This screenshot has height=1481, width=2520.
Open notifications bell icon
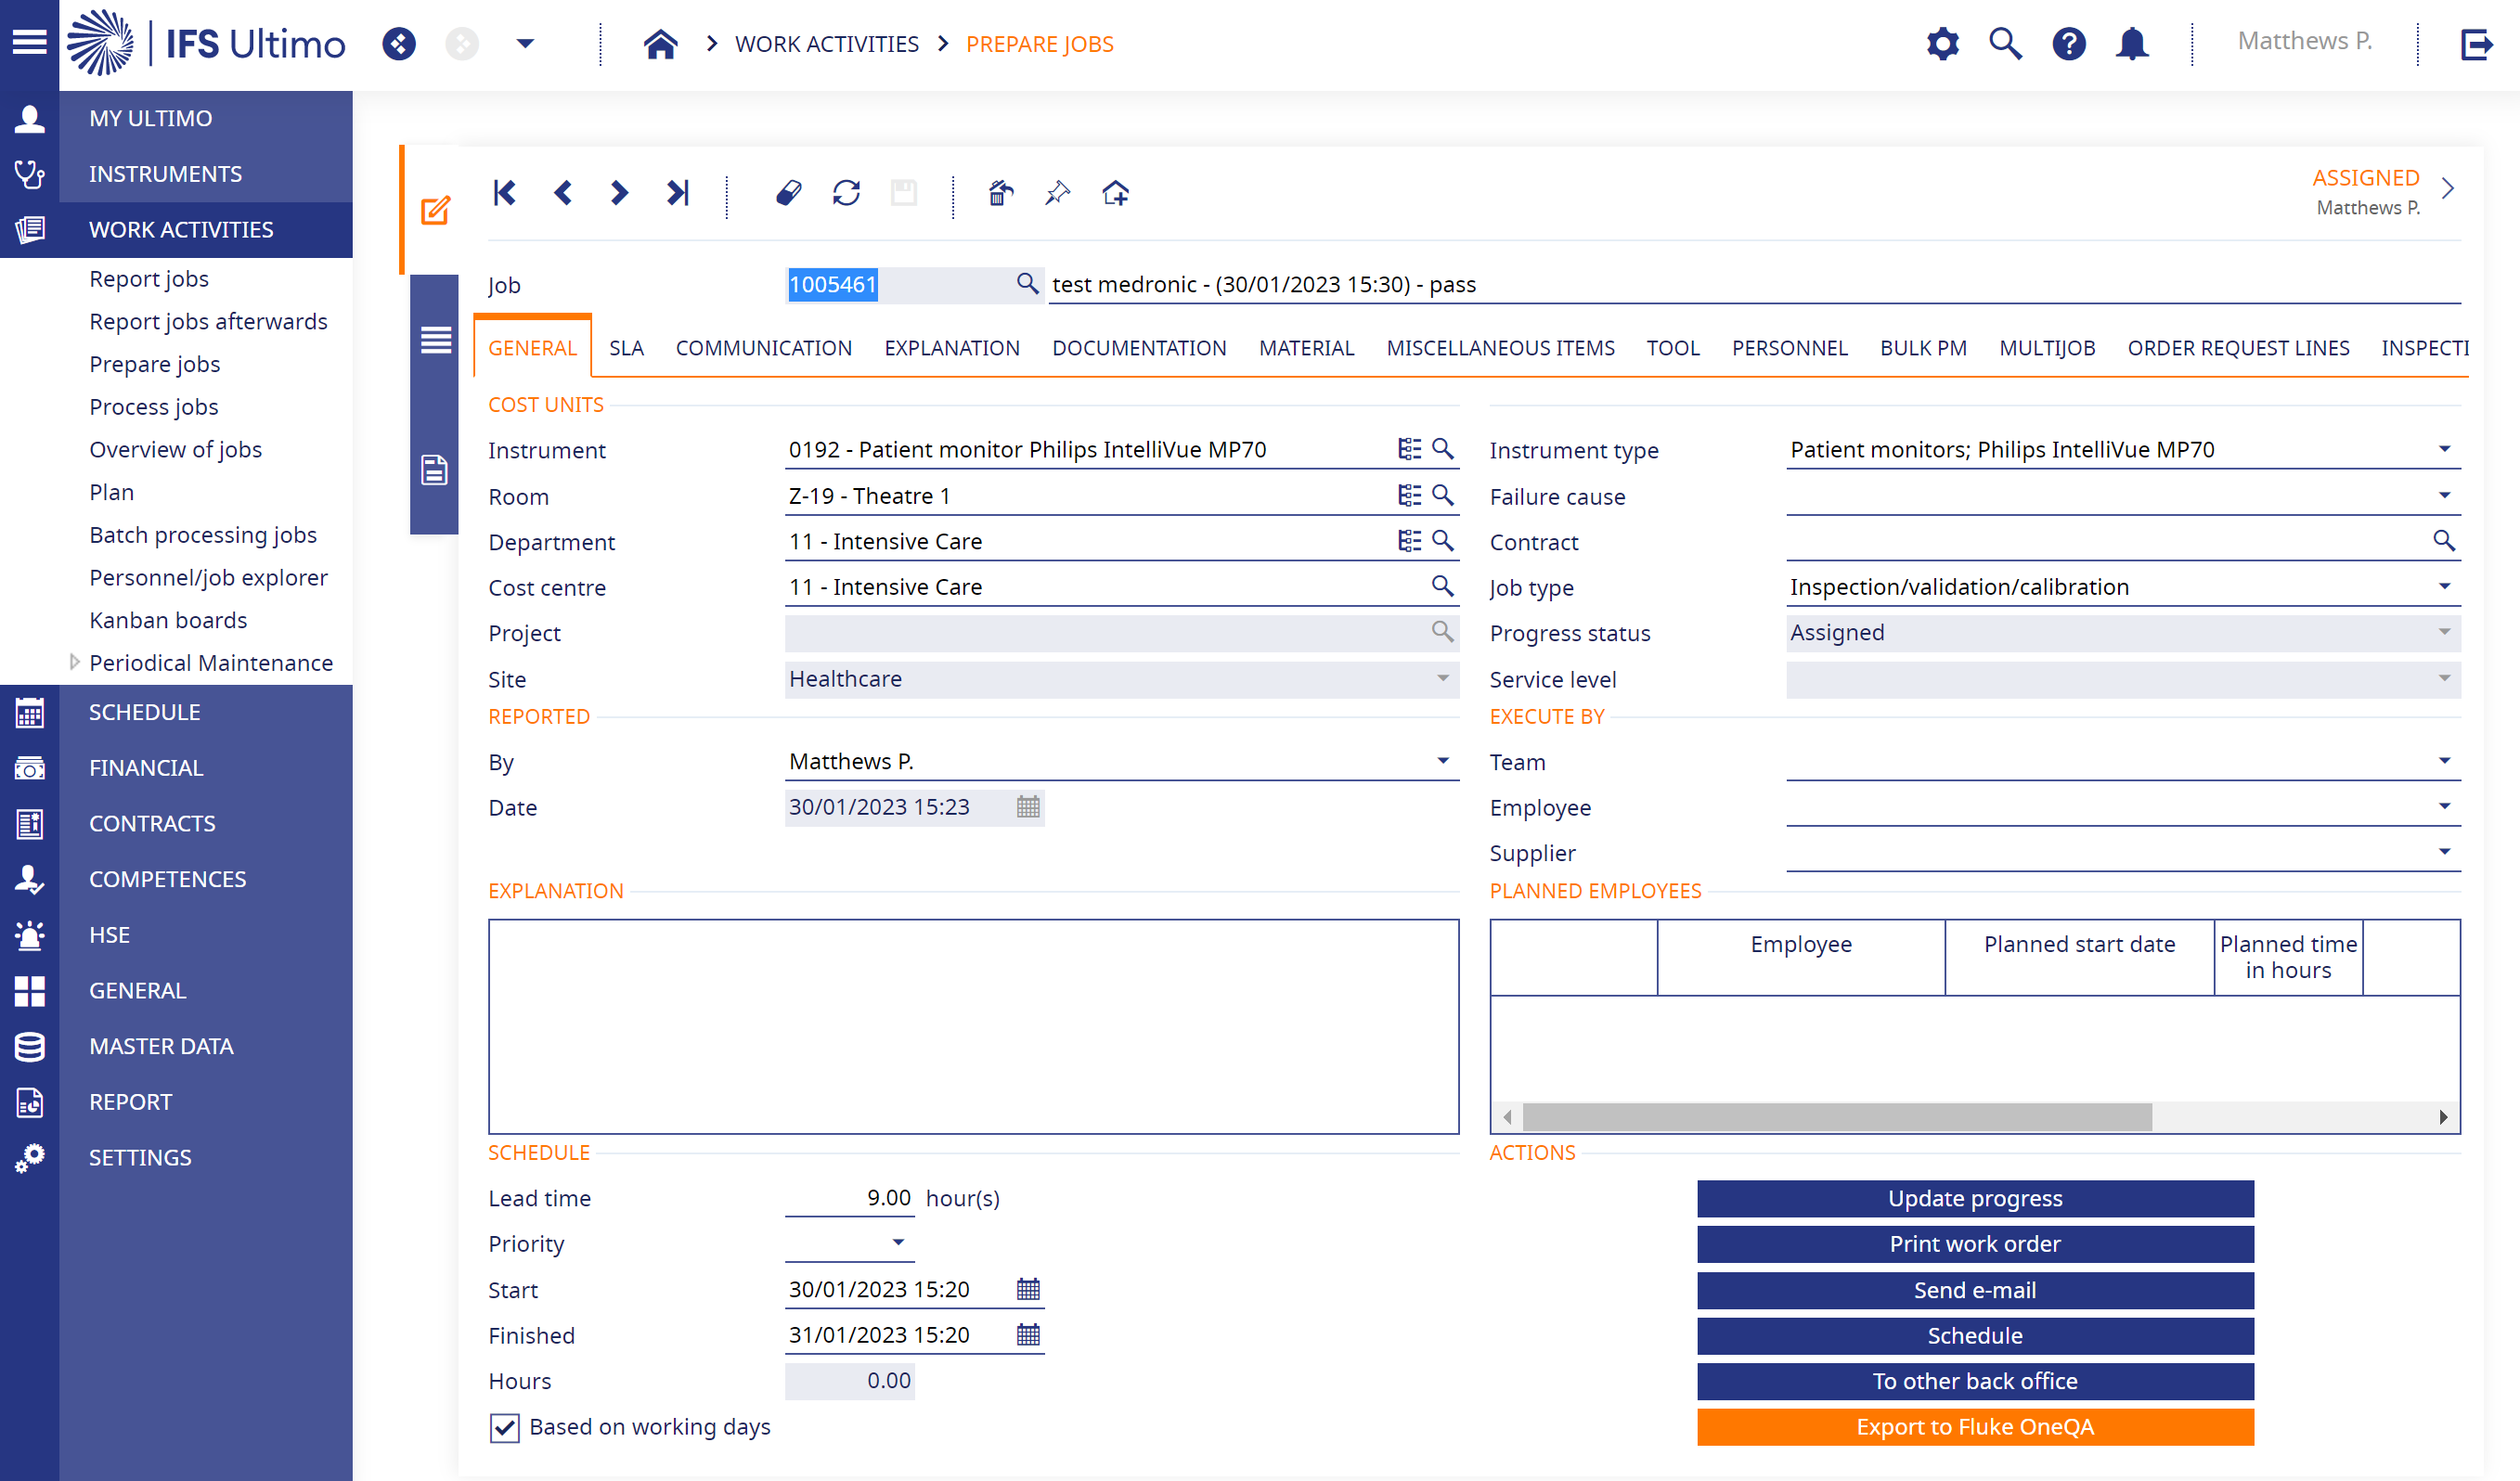click(x=2132, y=44)
